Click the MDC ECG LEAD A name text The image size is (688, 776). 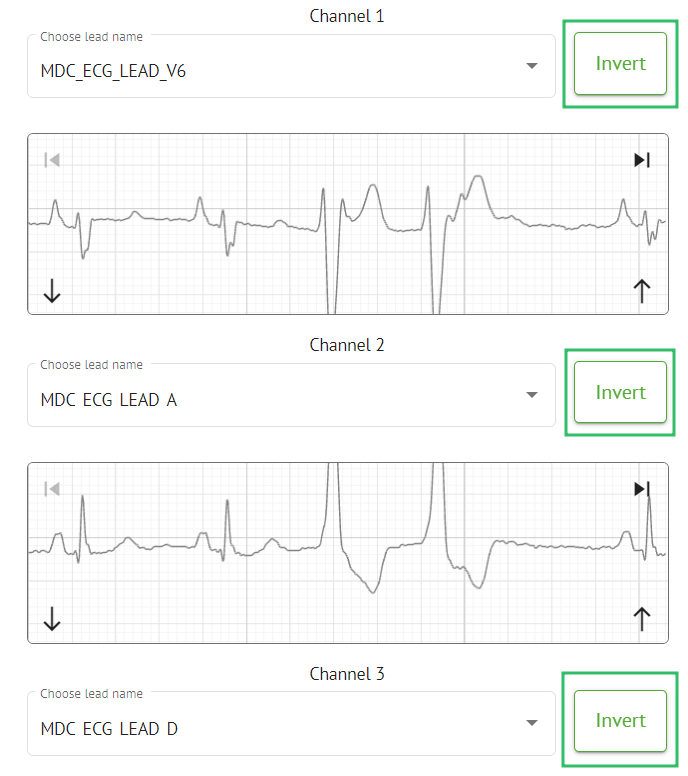tap(109, 400)
